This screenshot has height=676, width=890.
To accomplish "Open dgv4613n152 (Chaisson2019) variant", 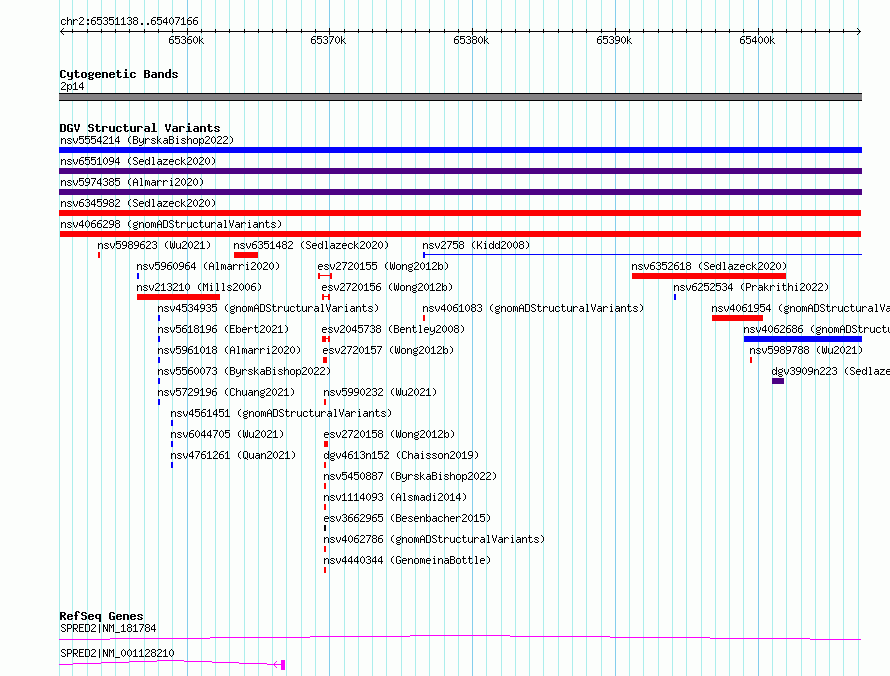I will click(x=401, y=455).
